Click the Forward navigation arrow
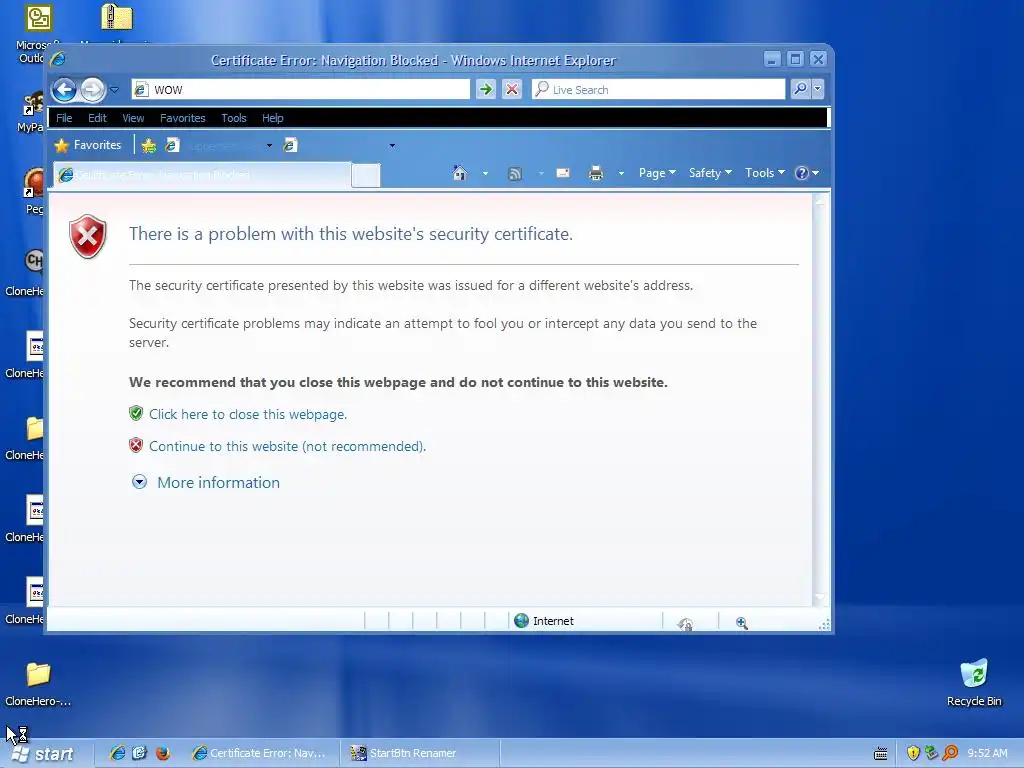This screenshot has height=768, width=1024. (93, 89)
